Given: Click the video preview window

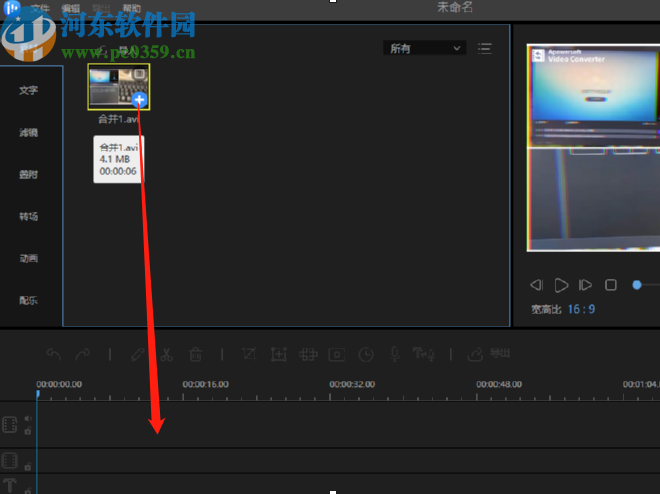Looking at the screenshot, I should [593, 148].
